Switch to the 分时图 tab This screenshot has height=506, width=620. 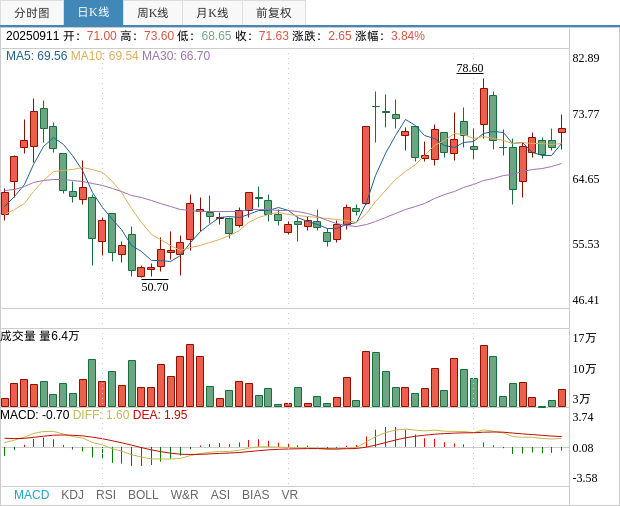coord(32,13)
